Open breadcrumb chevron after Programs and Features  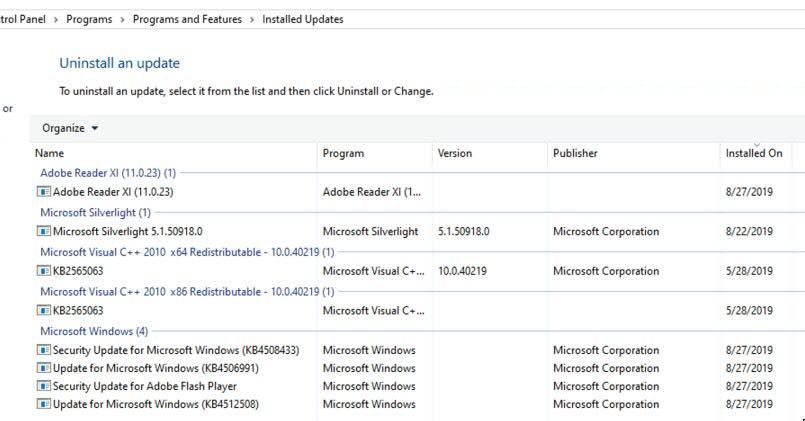(252, 20)
